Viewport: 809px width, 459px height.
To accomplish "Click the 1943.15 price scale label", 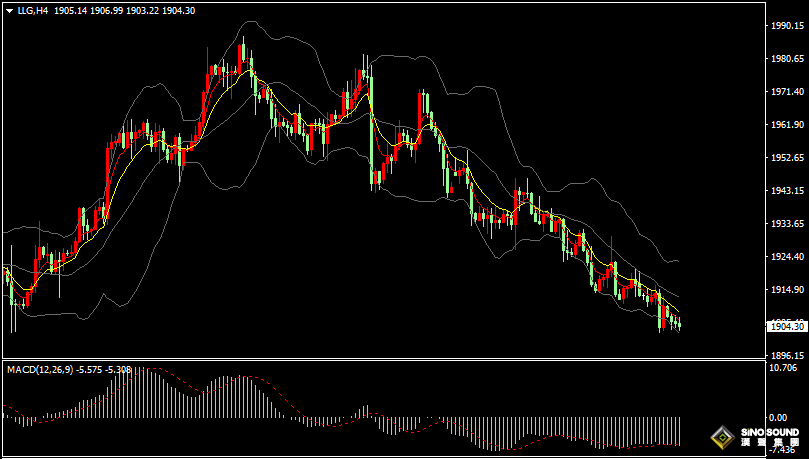I will pyautogui.click(x=788, y=190).
